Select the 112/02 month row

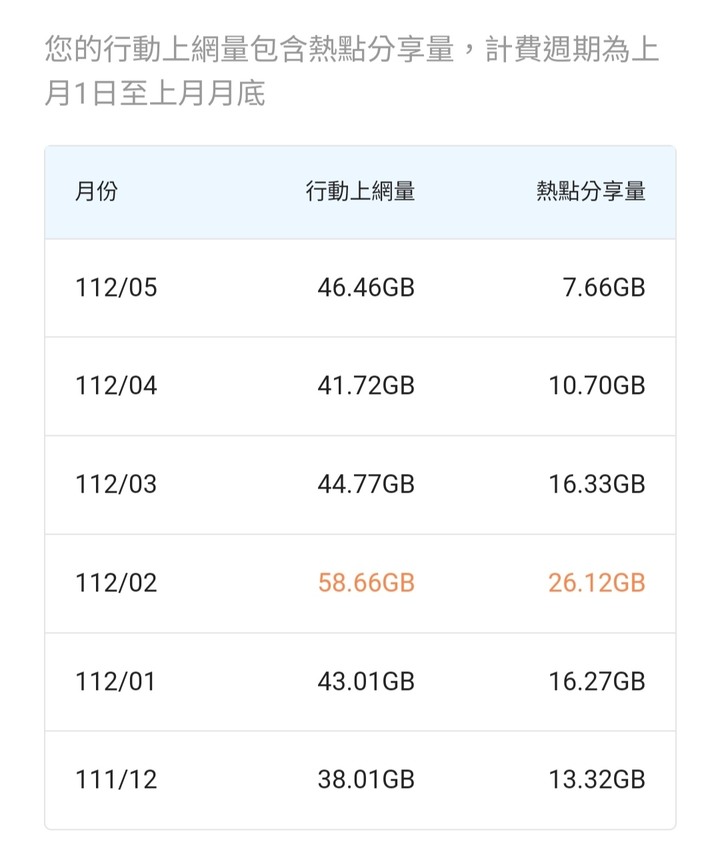pos(360,583)
